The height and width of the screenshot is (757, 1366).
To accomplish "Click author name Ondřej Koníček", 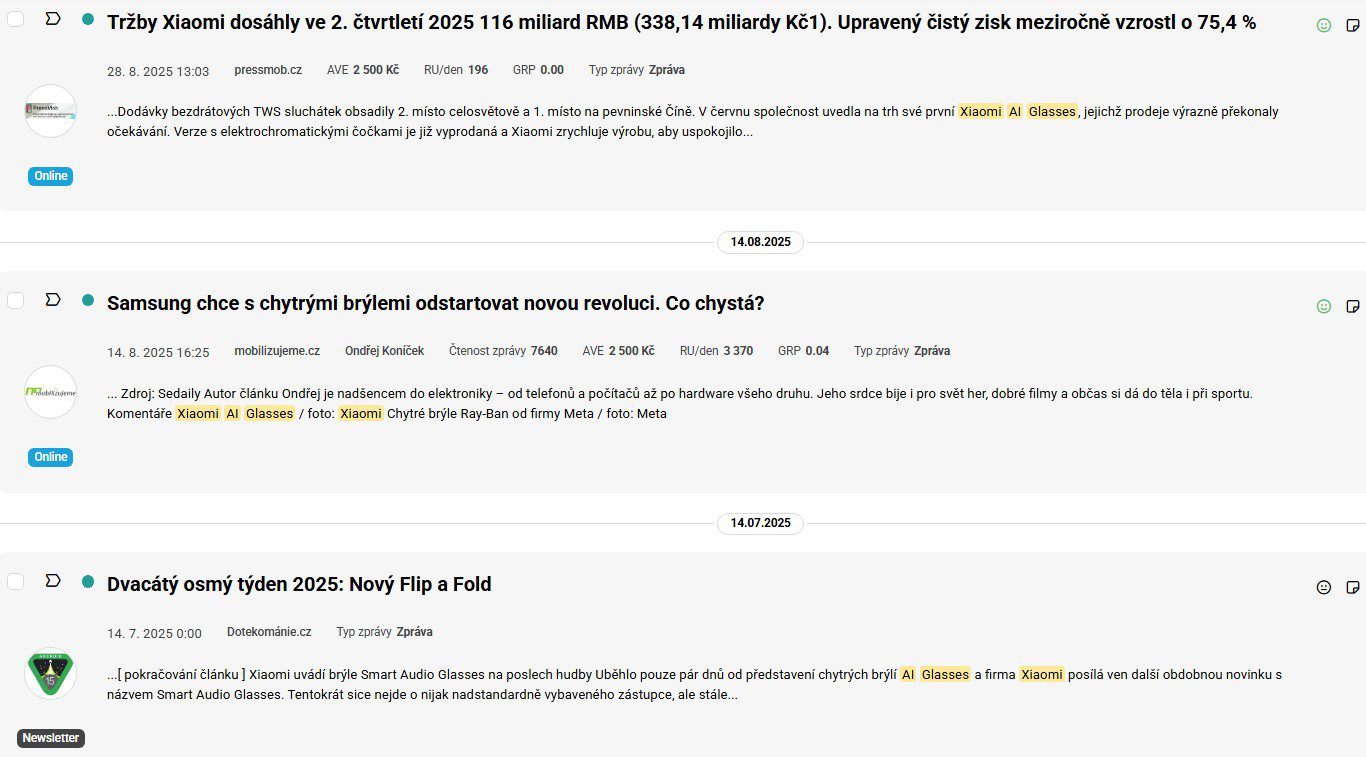I will coord(384,351).
